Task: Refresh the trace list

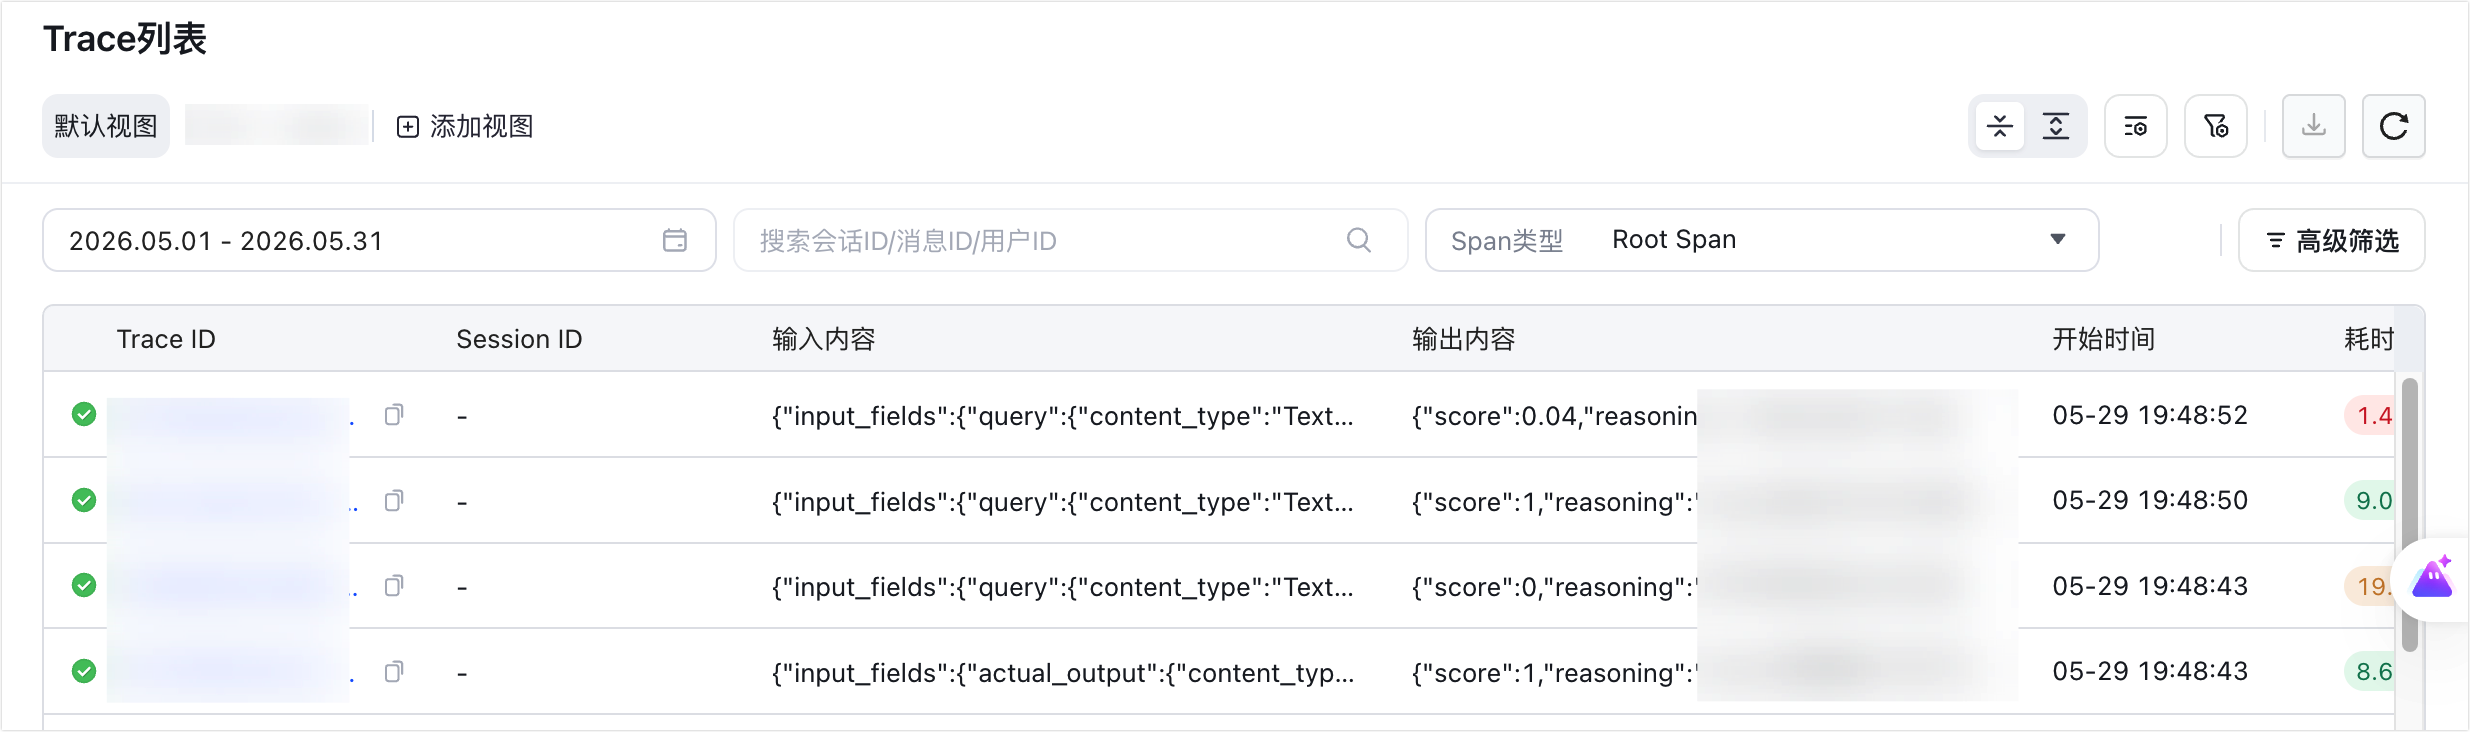Action: tap(2394, 126)
